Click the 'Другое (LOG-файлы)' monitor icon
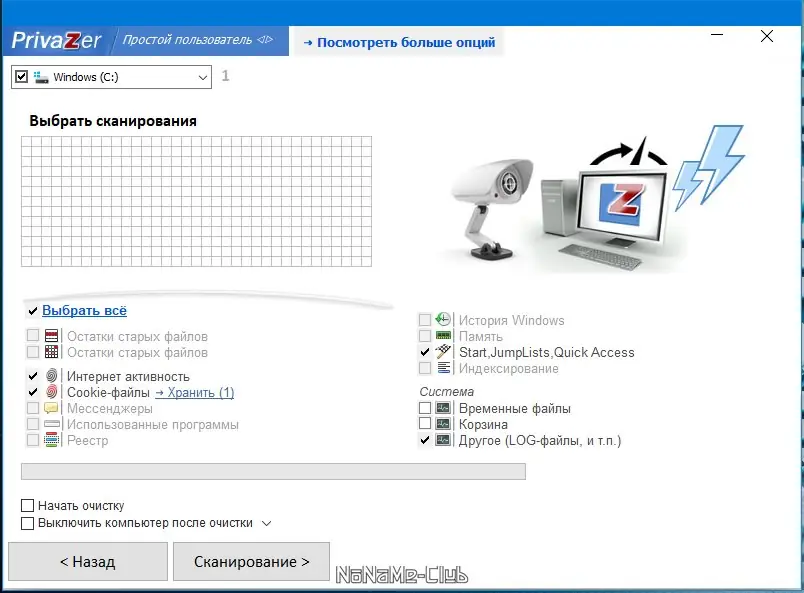Image resolution: width=804 pixels, height=593 pixels. 443,440
